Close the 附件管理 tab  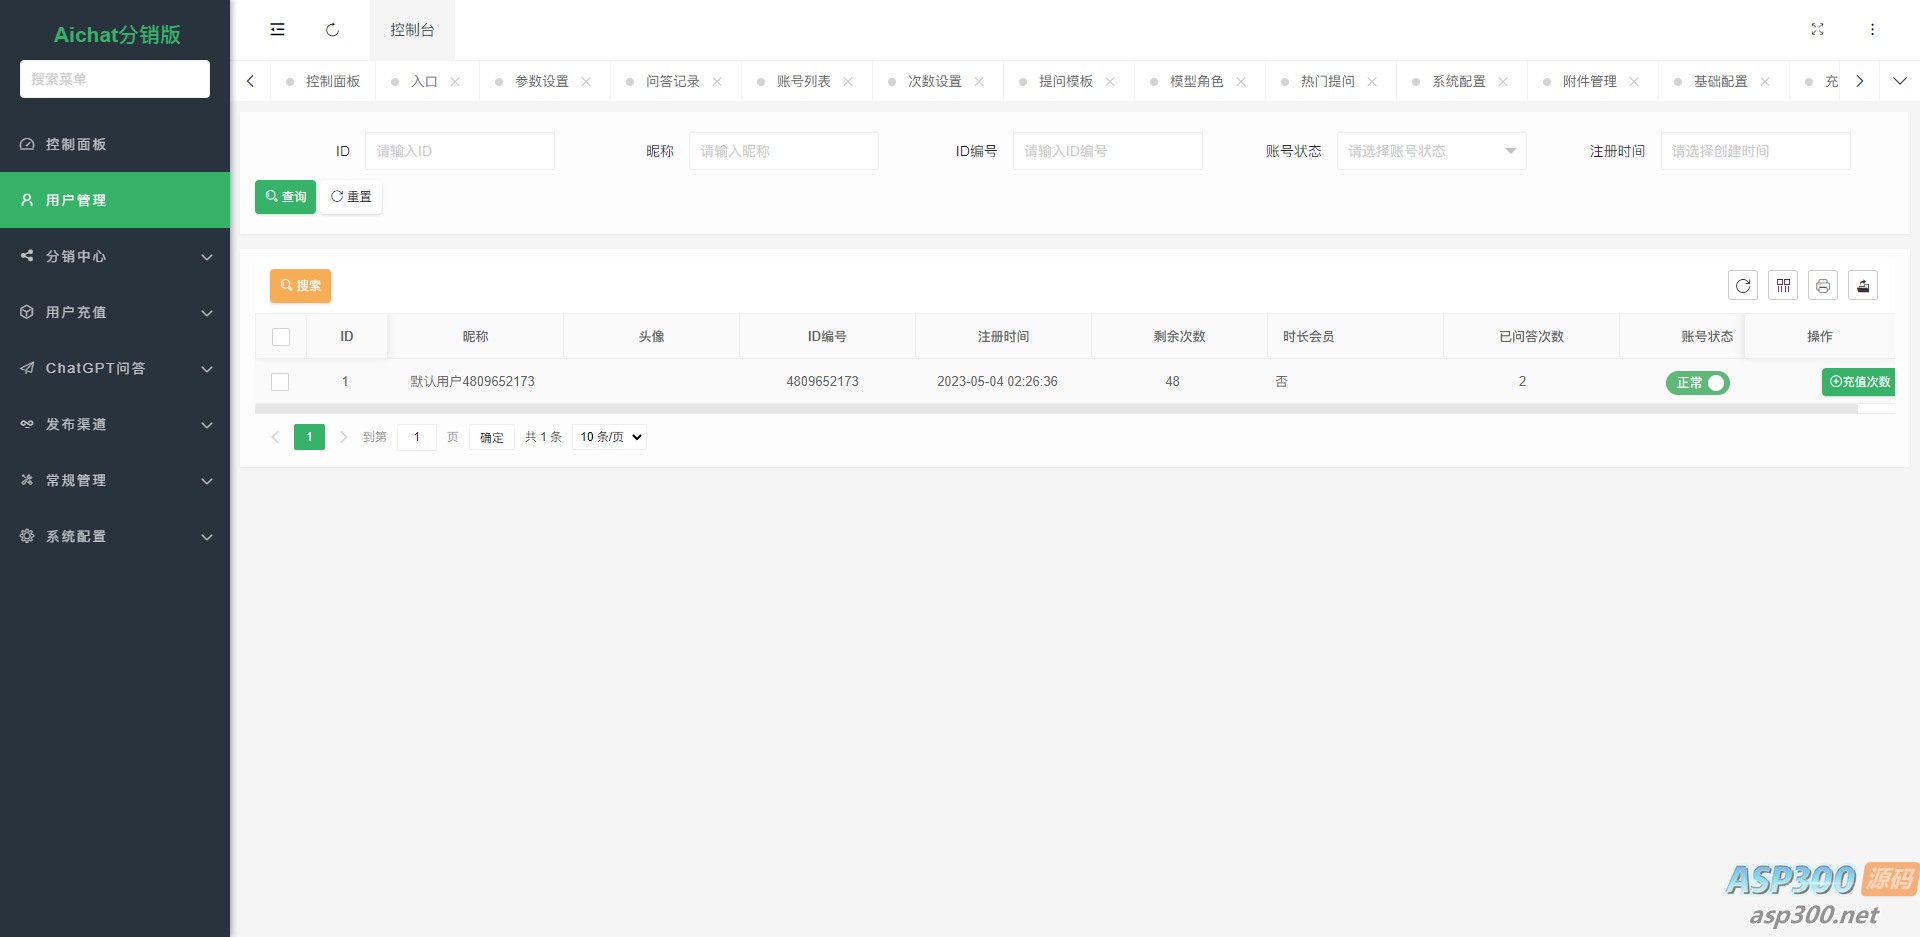click(1634, 82)
